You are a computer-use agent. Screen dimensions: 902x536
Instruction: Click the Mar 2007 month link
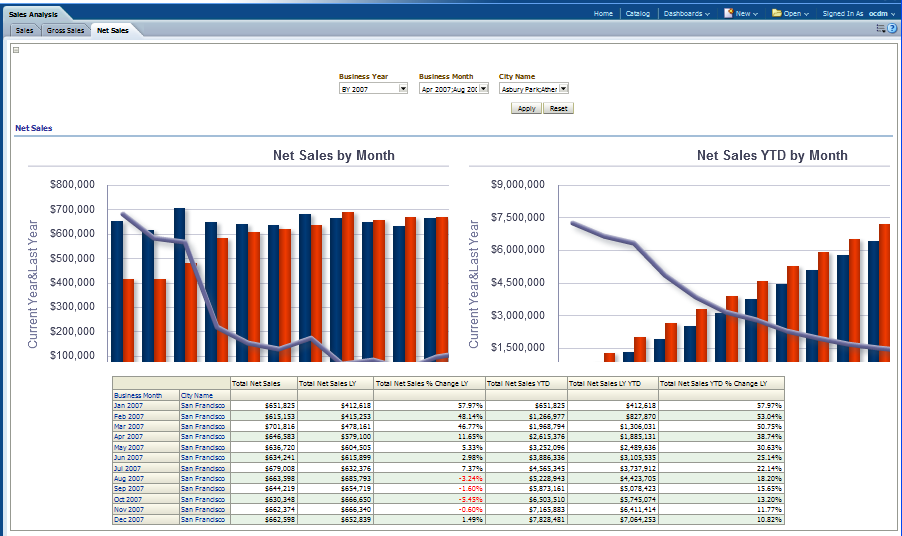129,427
